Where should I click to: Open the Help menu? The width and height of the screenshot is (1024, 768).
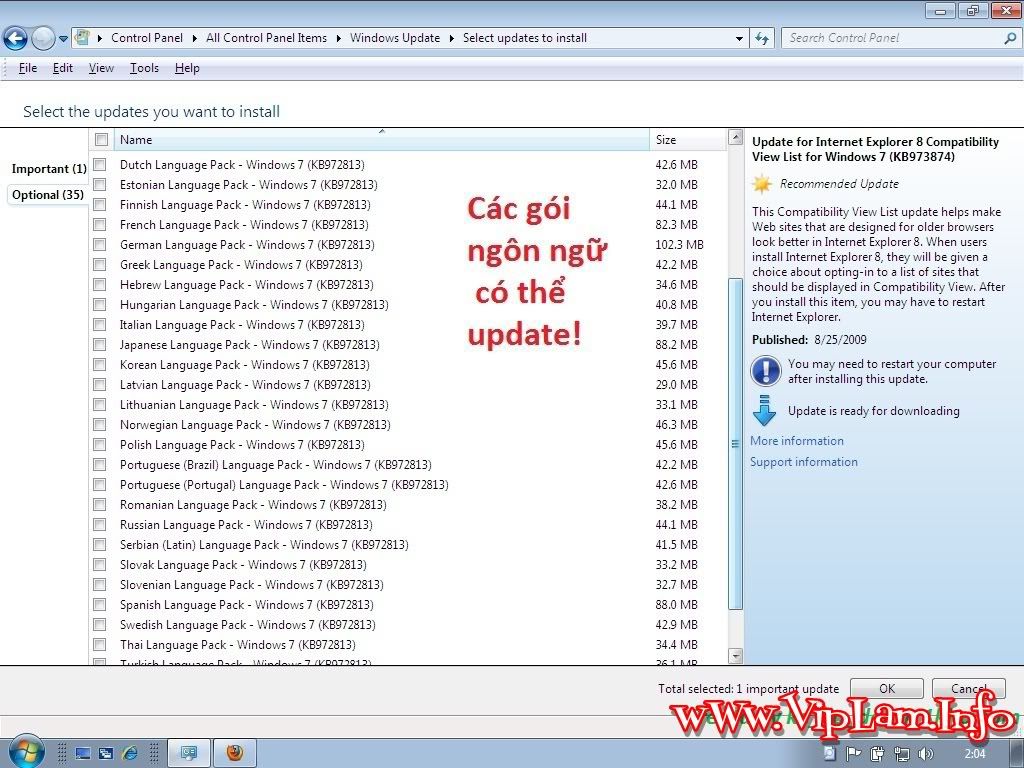187,68
